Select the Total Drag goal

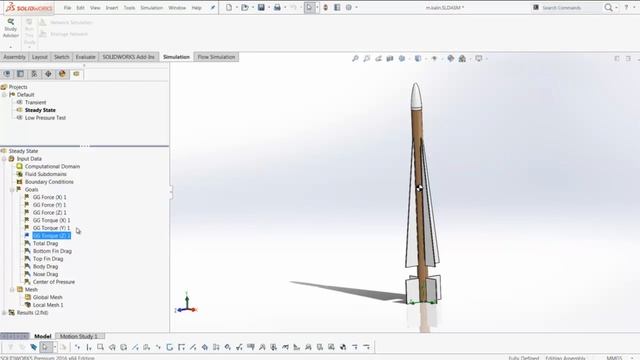[x=45, y=244]
